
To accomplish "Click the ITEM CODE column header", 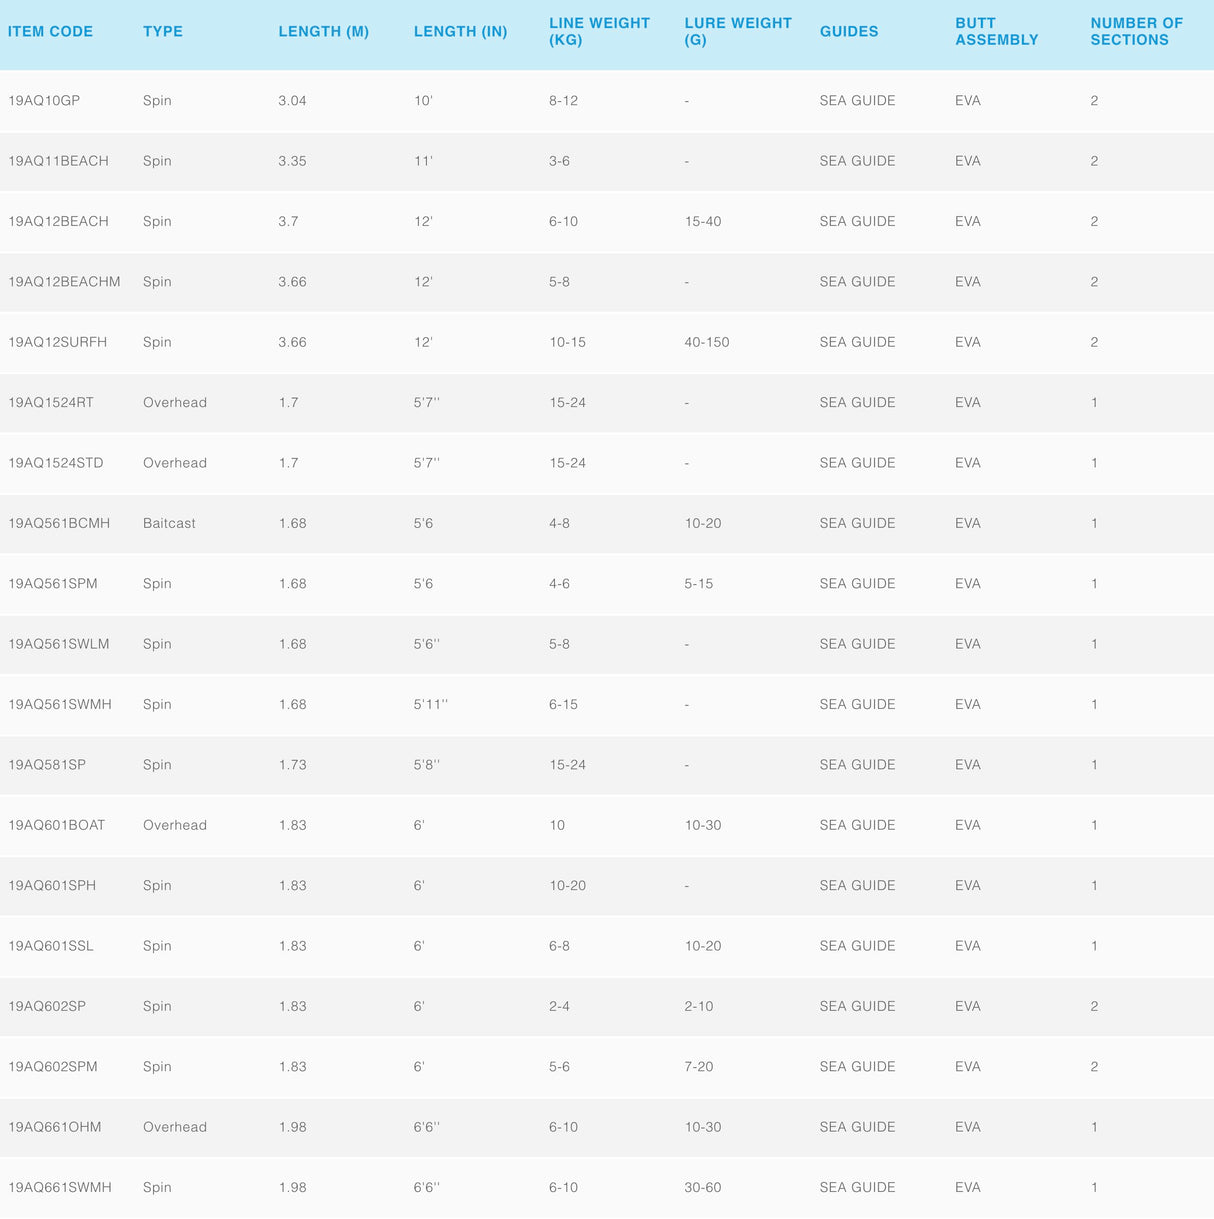I will 50,32.
